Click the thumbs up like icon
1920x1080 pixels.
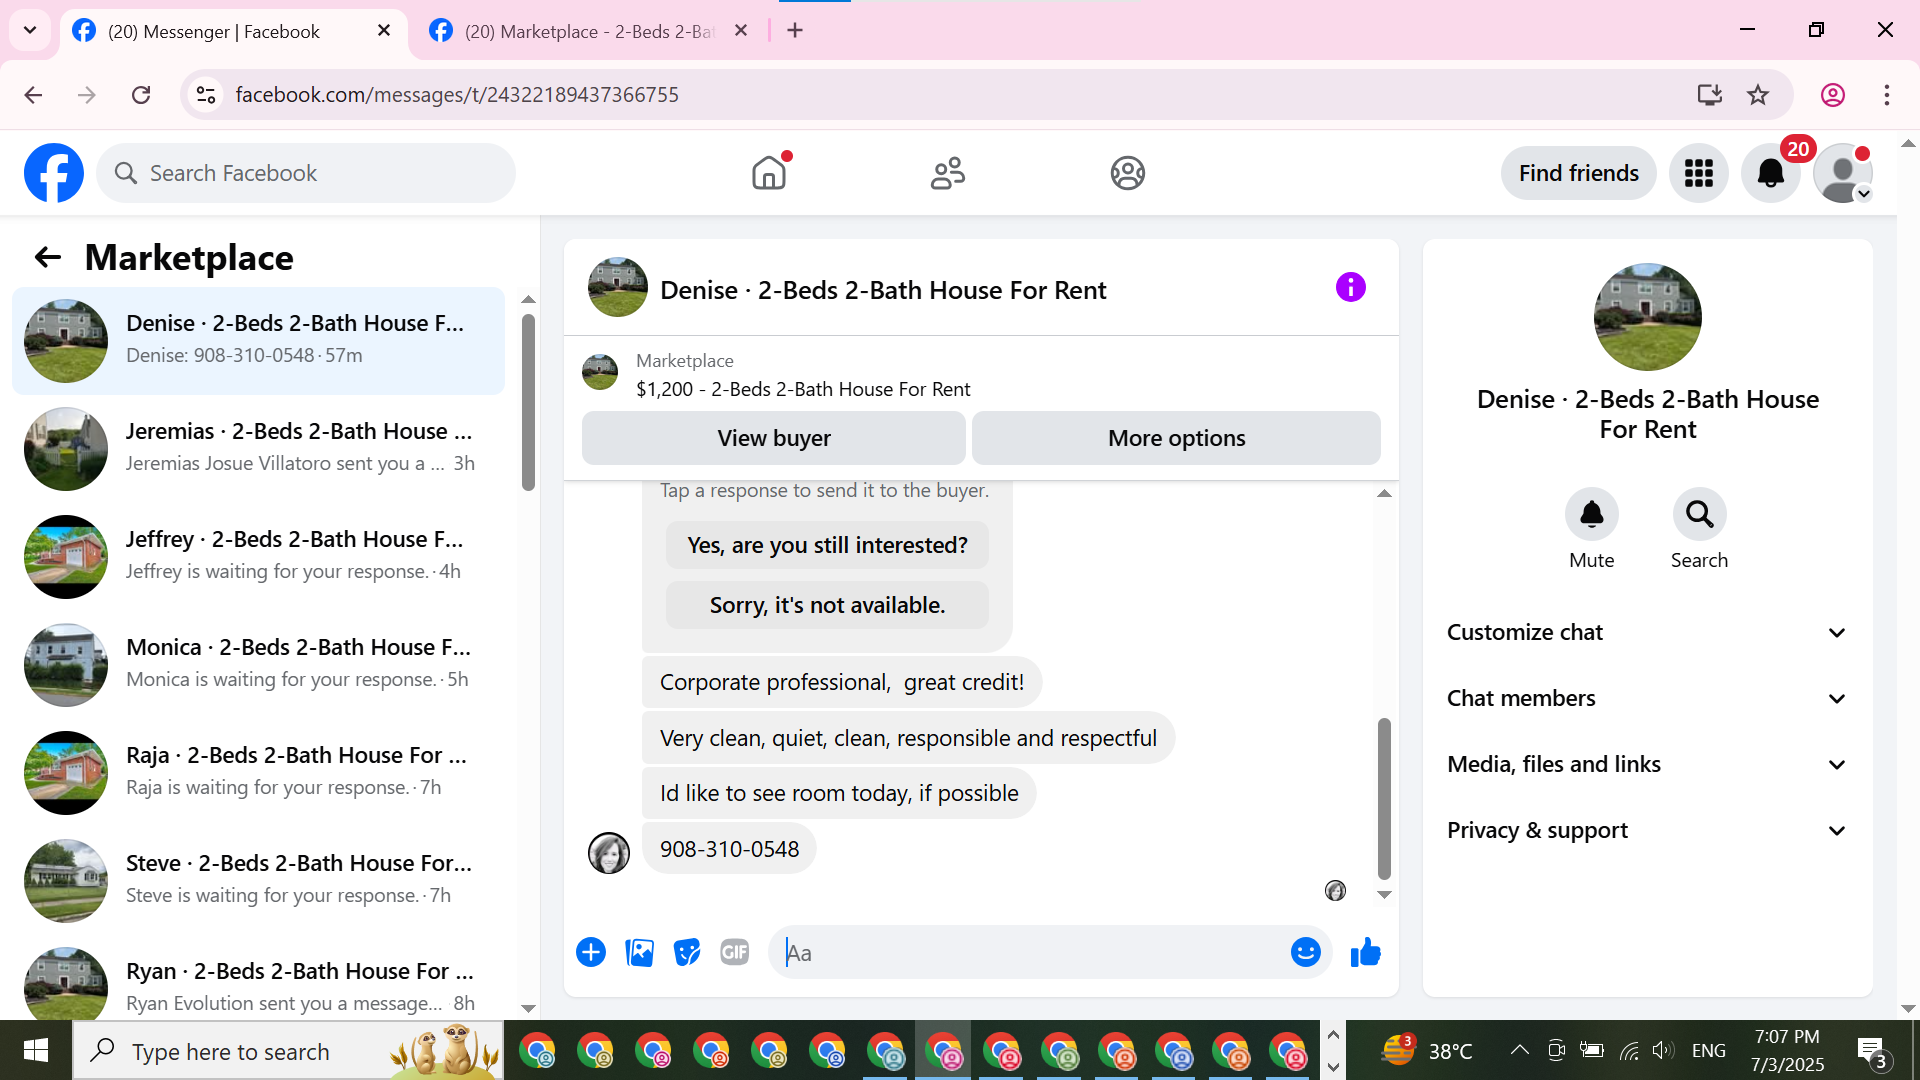[x=1365, y=953]
